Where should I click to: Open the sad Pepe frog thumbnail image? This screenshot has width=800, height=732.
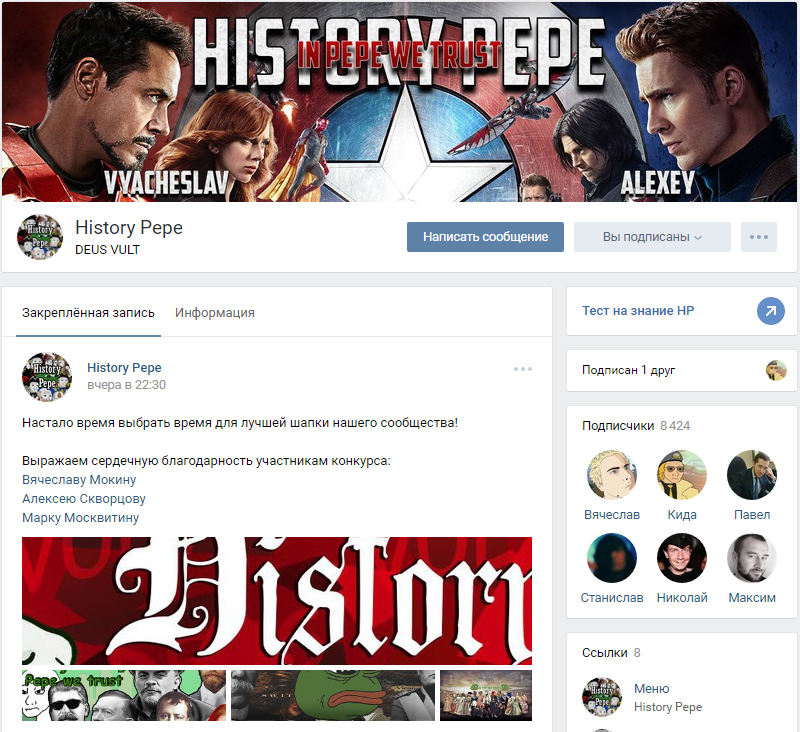[333, 695]
